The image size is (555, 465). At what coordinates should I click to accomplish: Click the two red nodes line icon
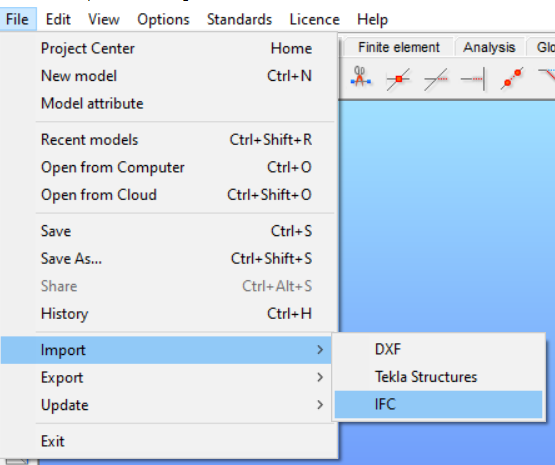tap(512, 78)
